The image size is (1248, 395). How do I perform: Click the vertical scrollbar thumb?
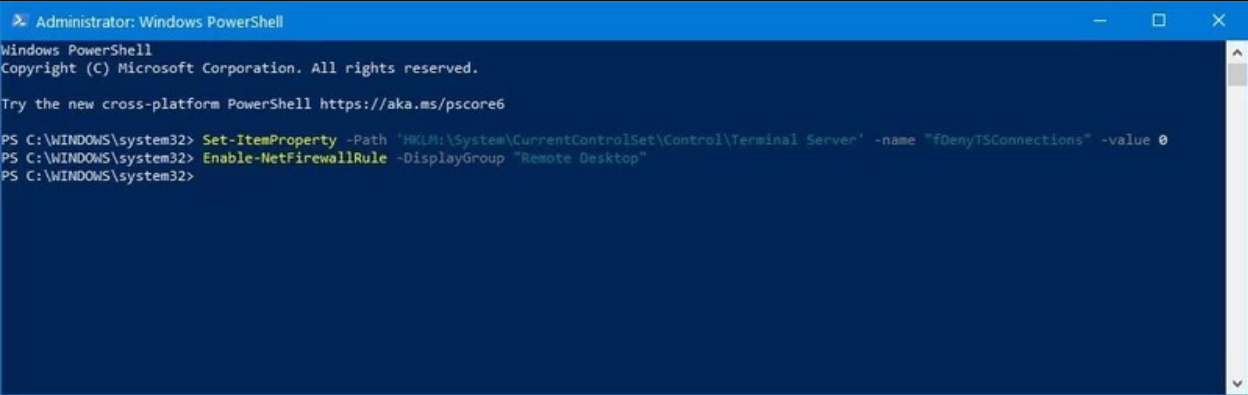coord(1237,74)
